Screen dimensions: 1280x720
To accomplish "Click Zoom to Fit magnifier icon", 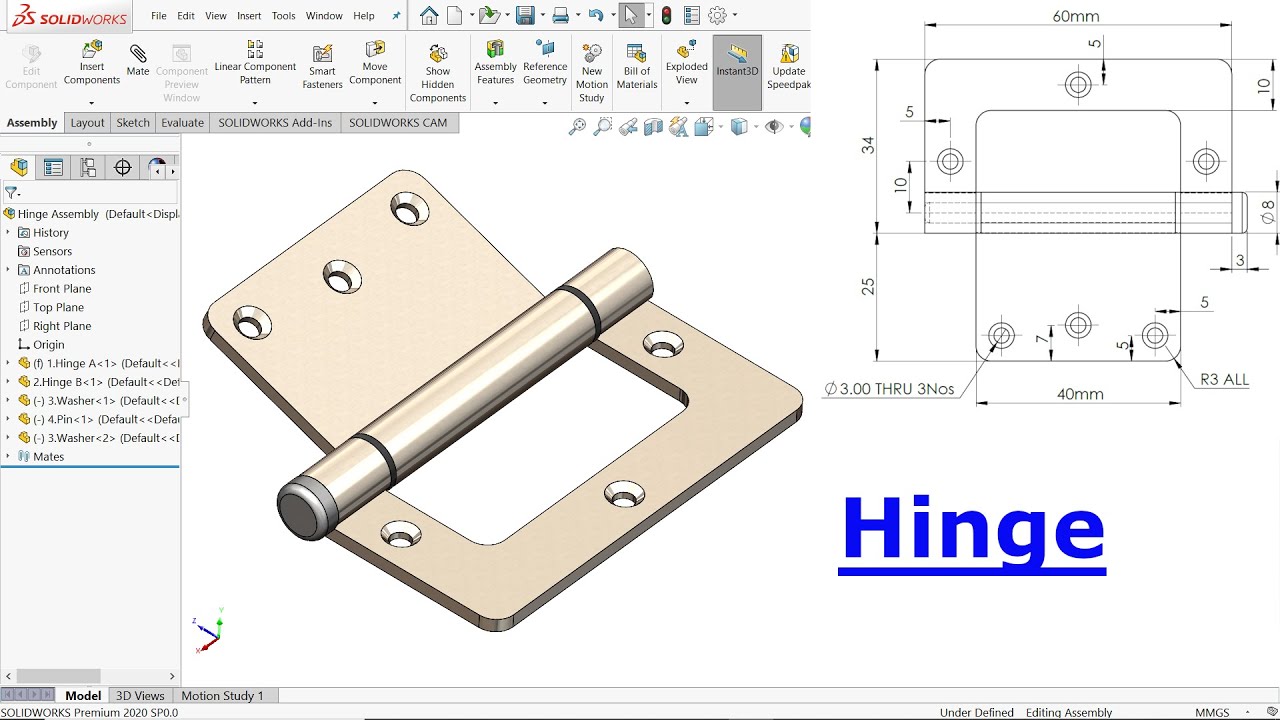I will (x=577, y=127).
